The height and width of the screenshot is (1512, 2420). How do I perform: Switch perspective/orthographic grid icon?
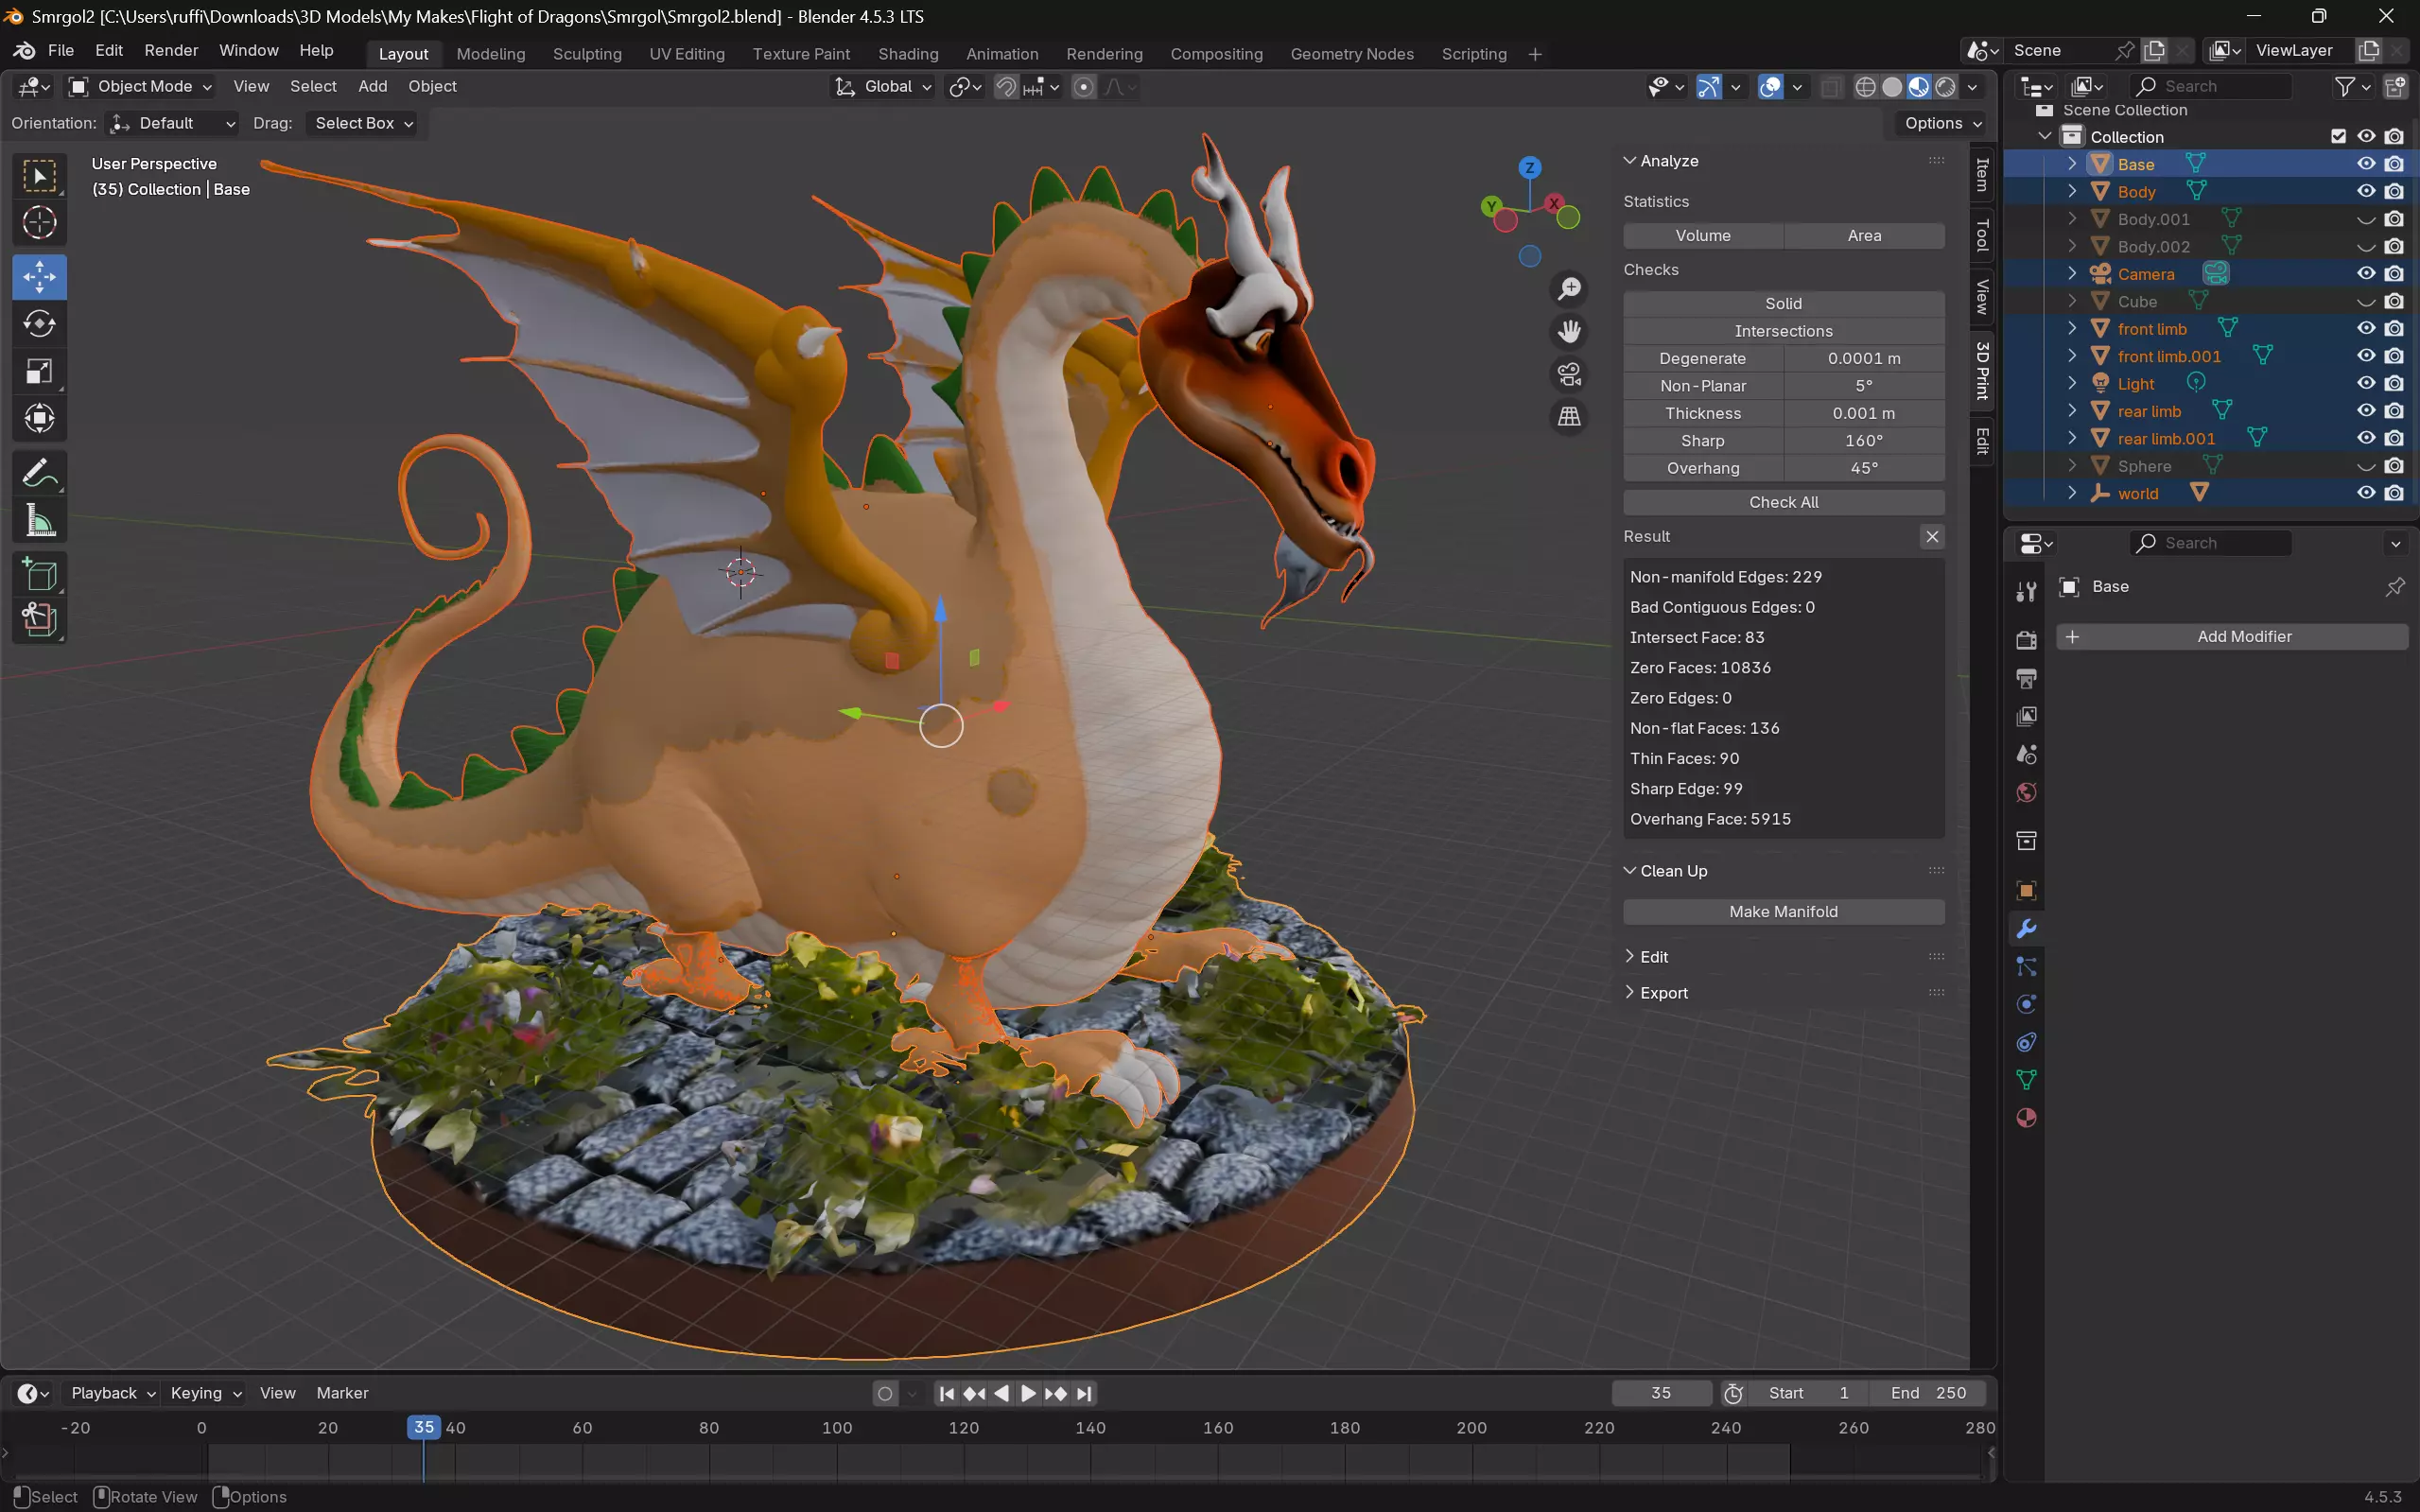point(1569,416)
